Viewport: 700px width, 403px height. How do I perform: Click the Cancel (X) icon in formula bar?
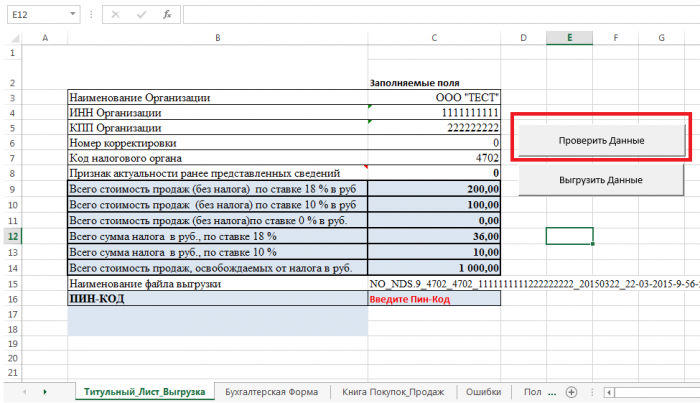pos(118,16)
